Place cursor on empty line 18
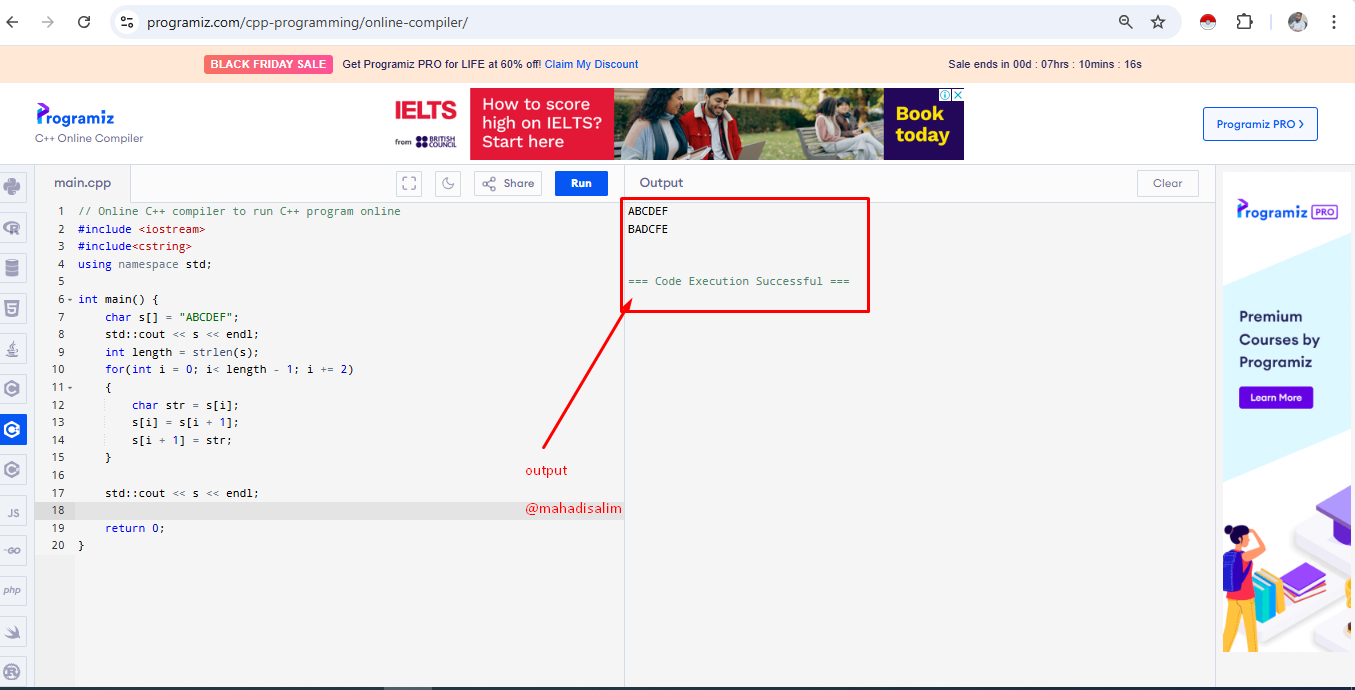Image resolution: width=1355 pixels, height=690 pixels. [349, 511]
